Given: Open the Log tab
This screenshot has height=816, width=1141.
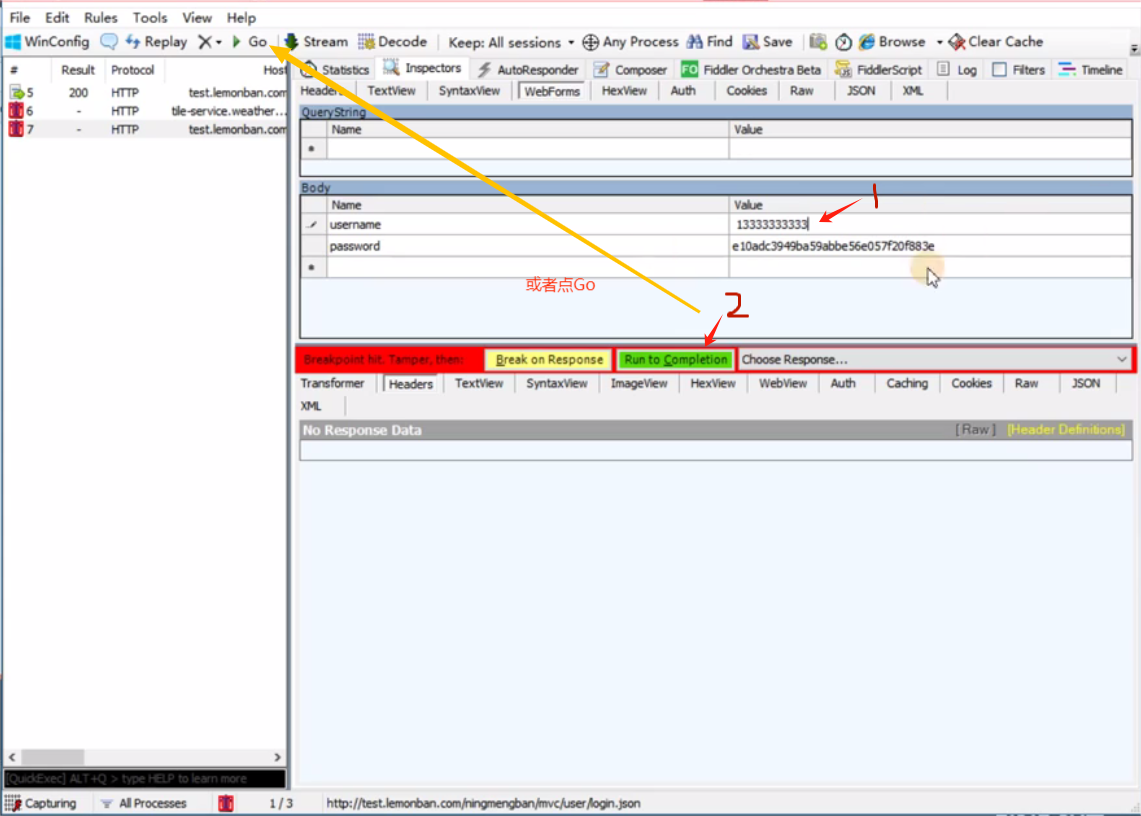Looking at the screenshot, I should pyautogui.click(x=957, y=69).
